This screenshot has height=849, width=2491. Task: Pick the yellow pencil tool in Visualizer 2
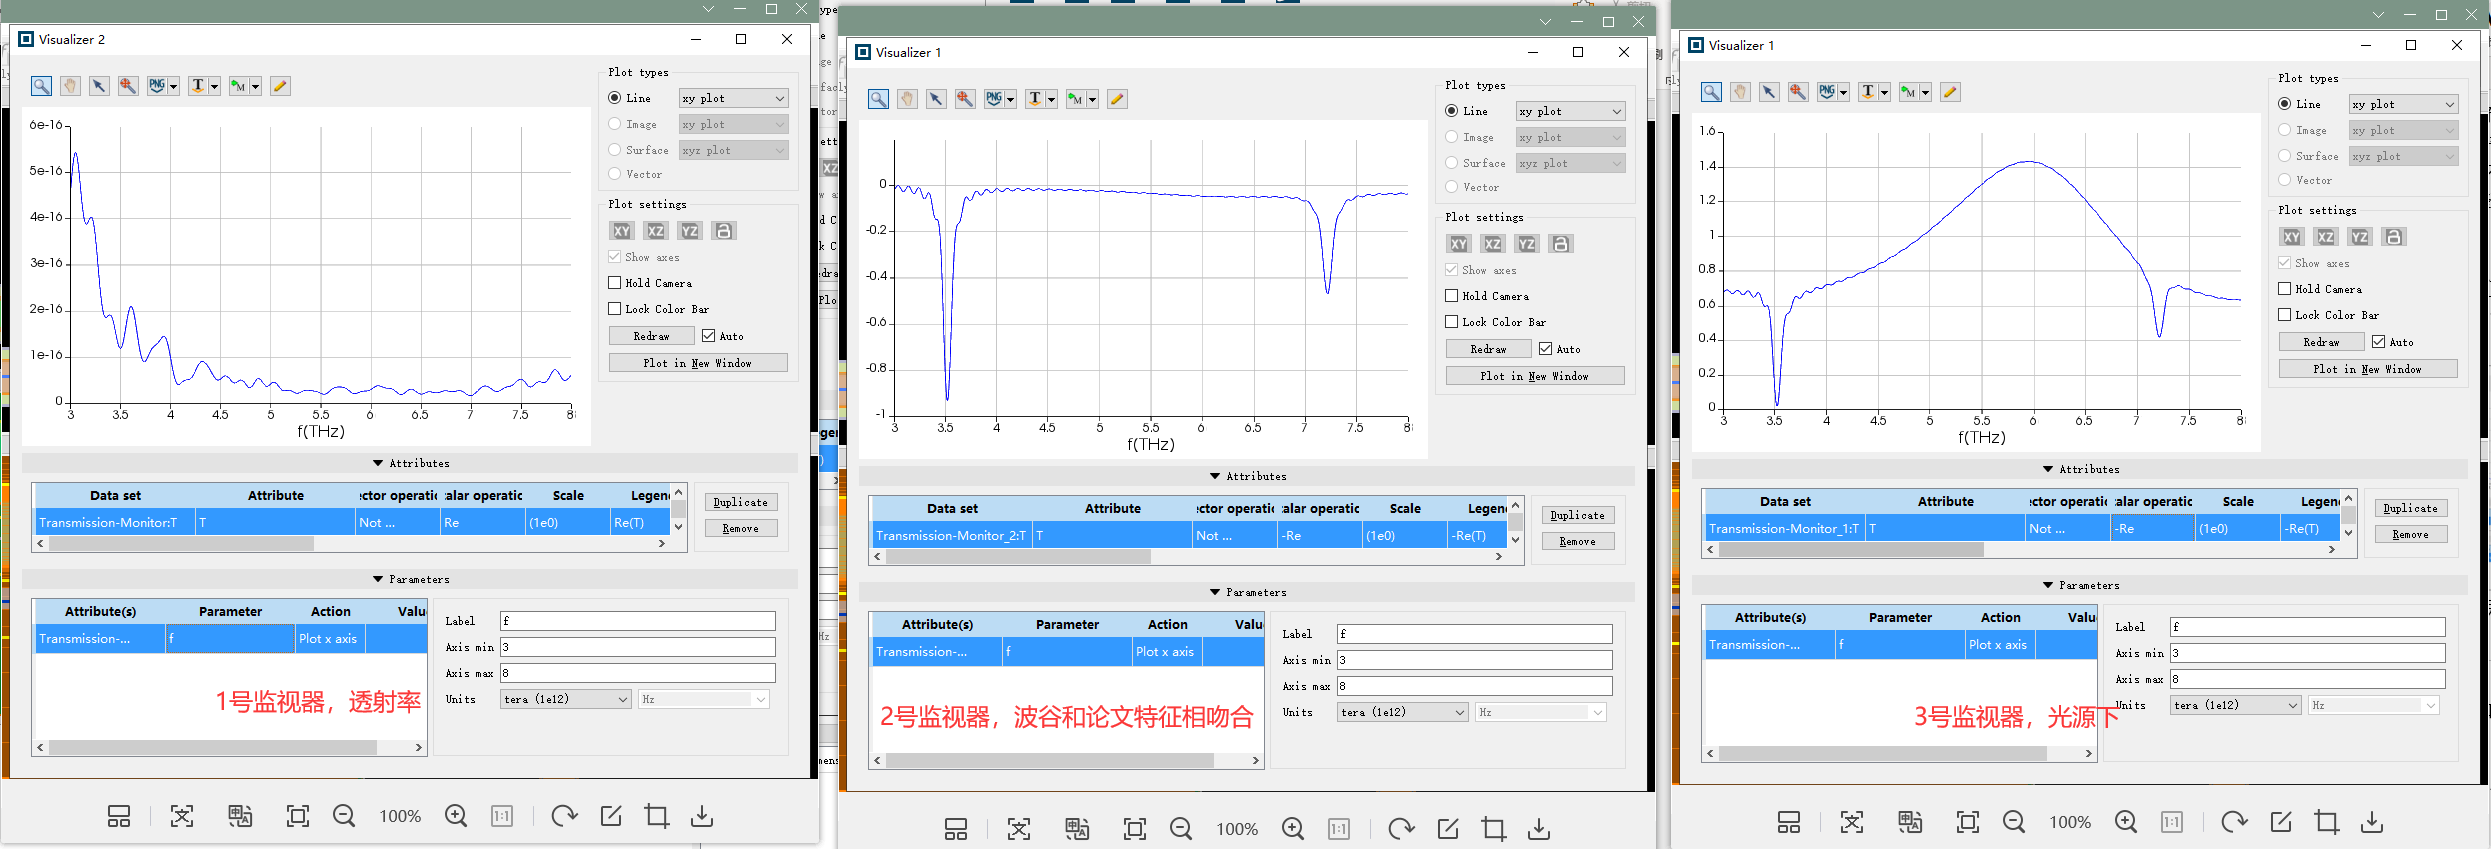click(x=280, y=86)
